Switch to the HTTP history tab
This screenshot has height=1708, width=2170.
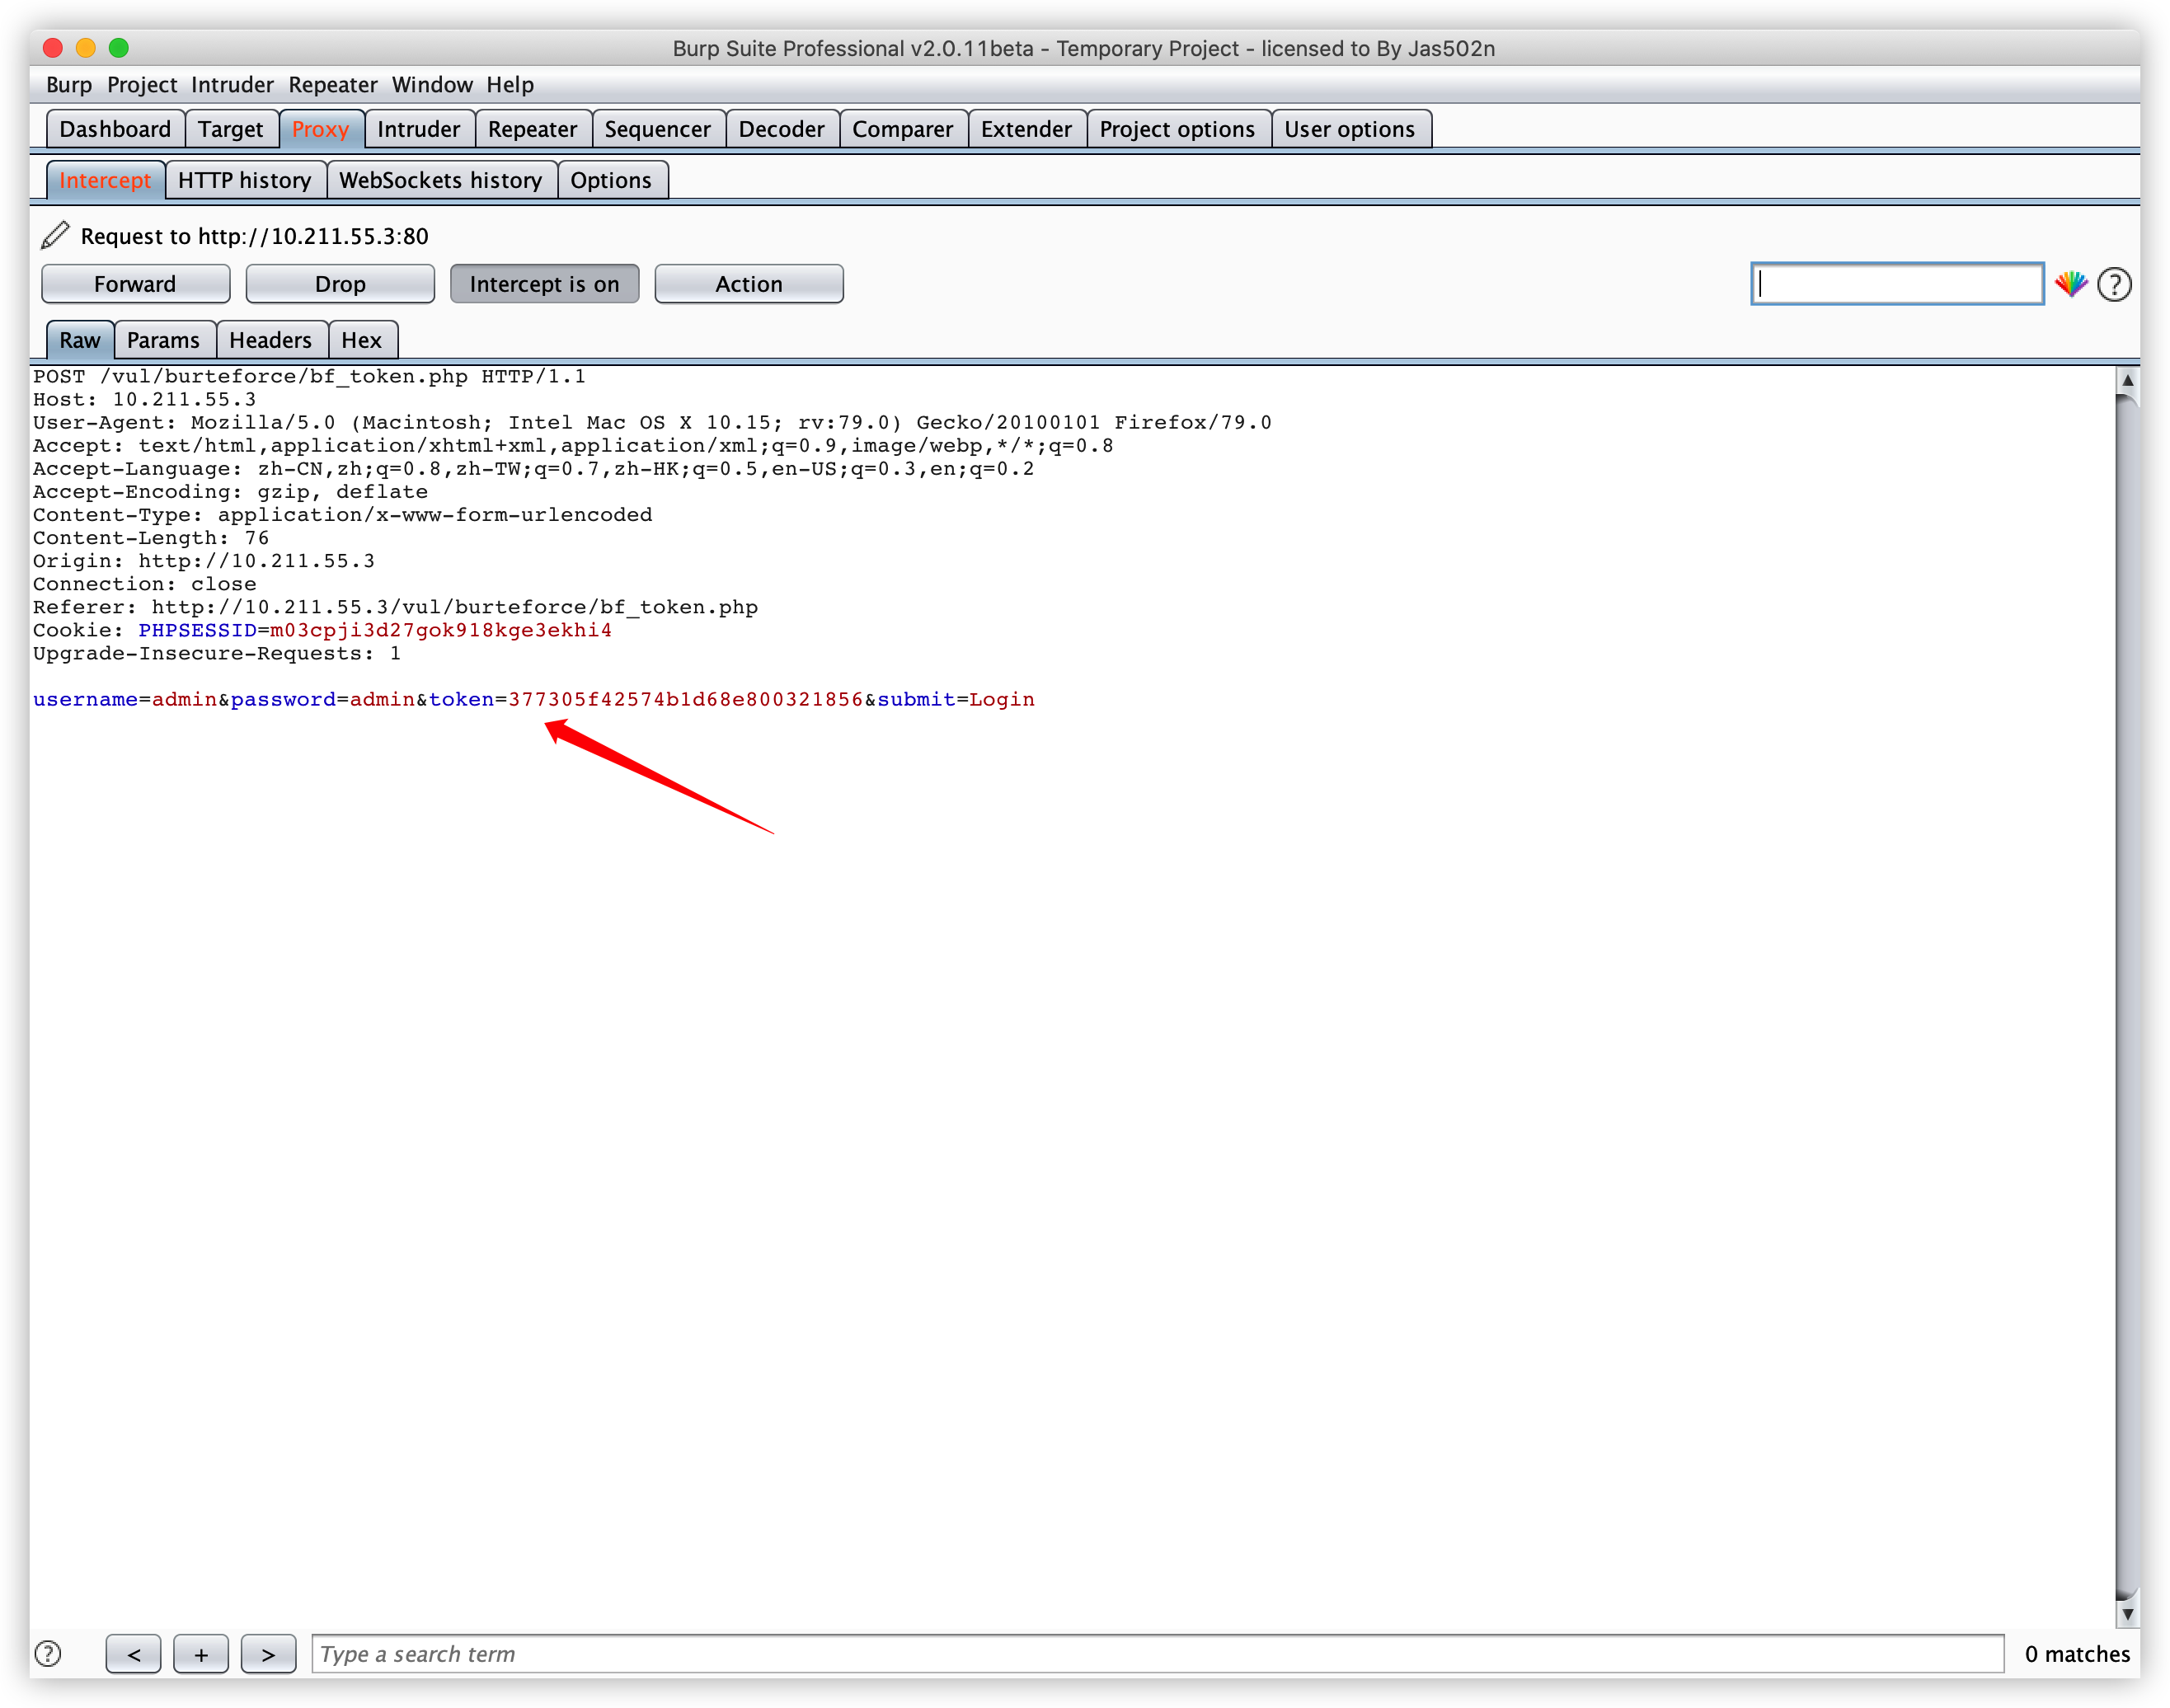tap(245, 180)
